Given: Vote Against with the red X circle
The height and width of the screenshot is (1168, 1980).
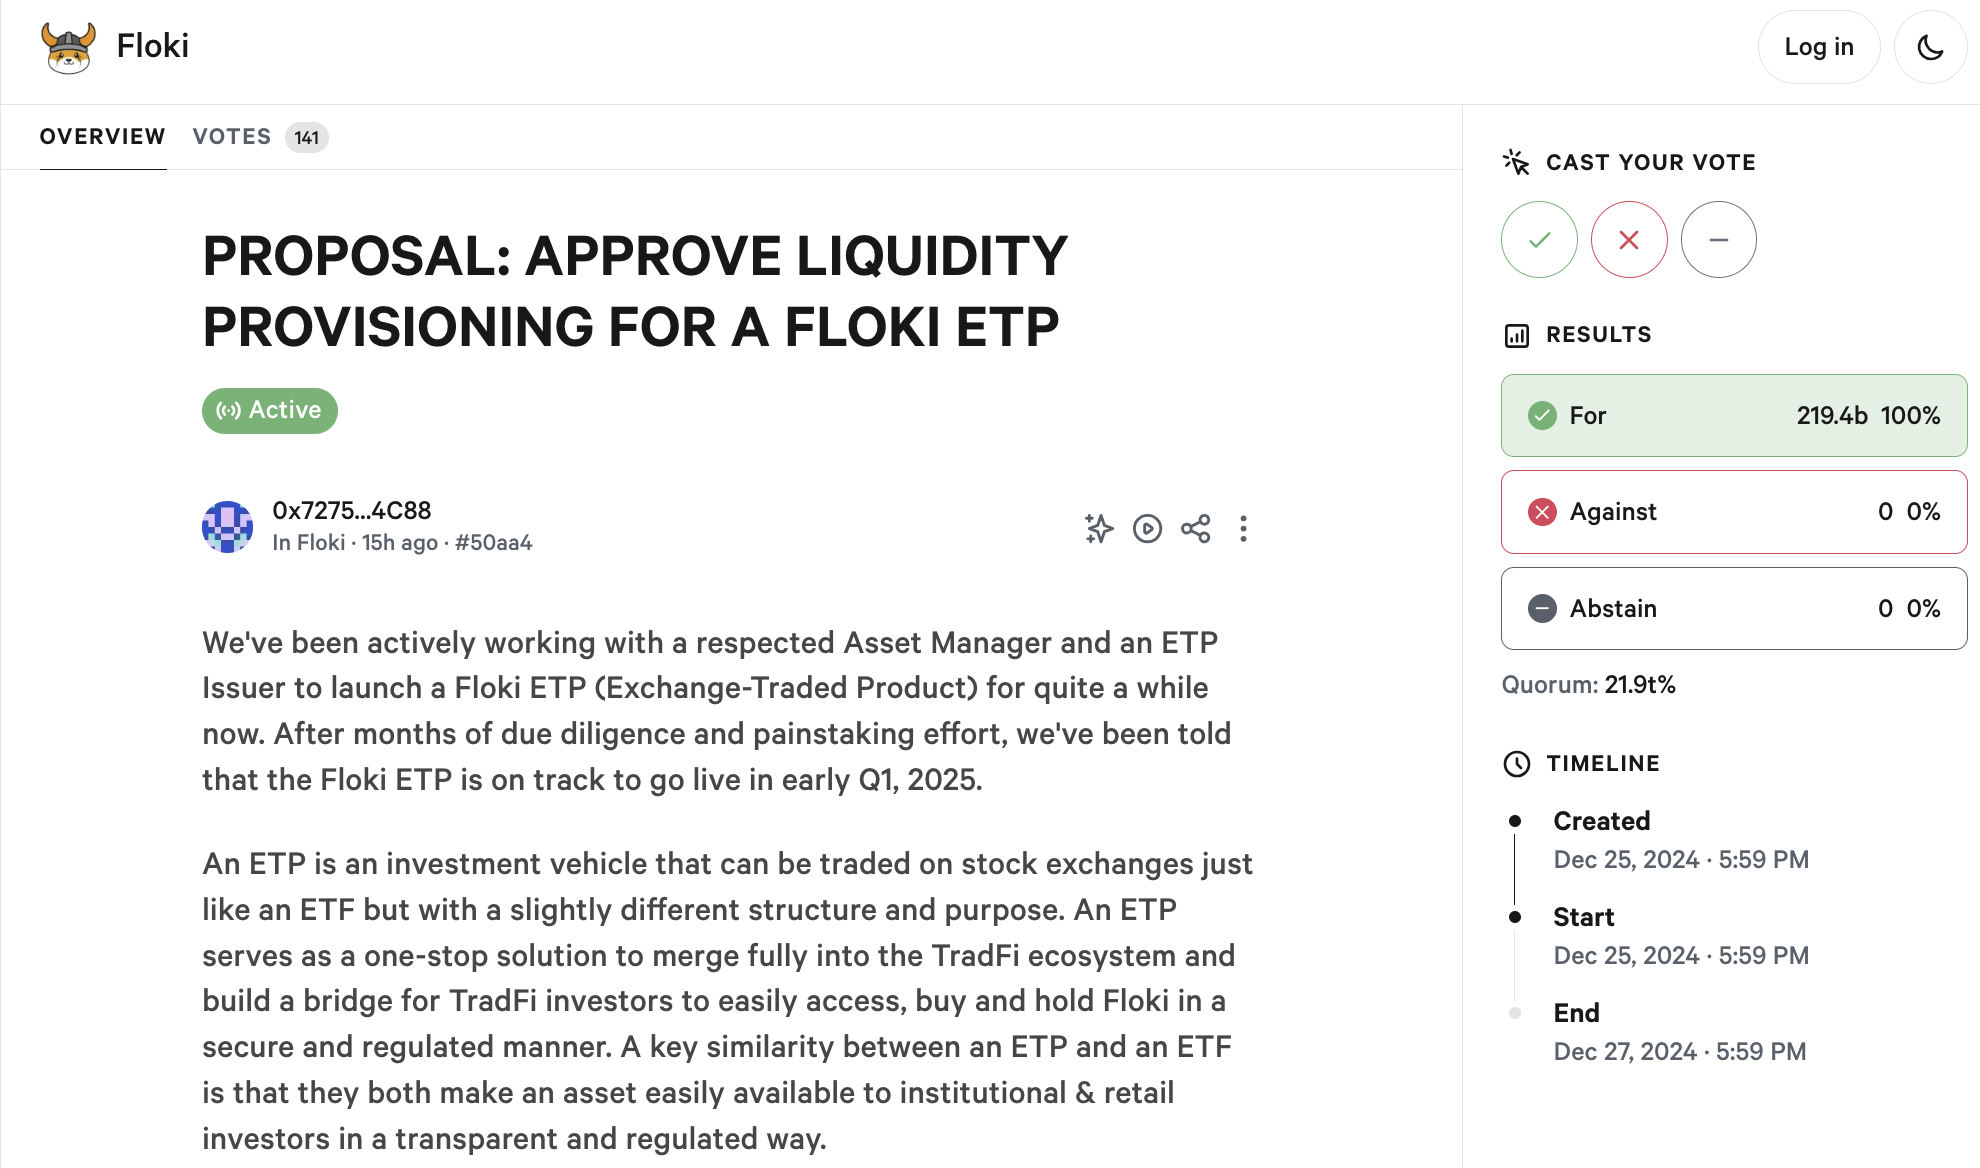Looking at the screenshot, I should [1629, 240].
